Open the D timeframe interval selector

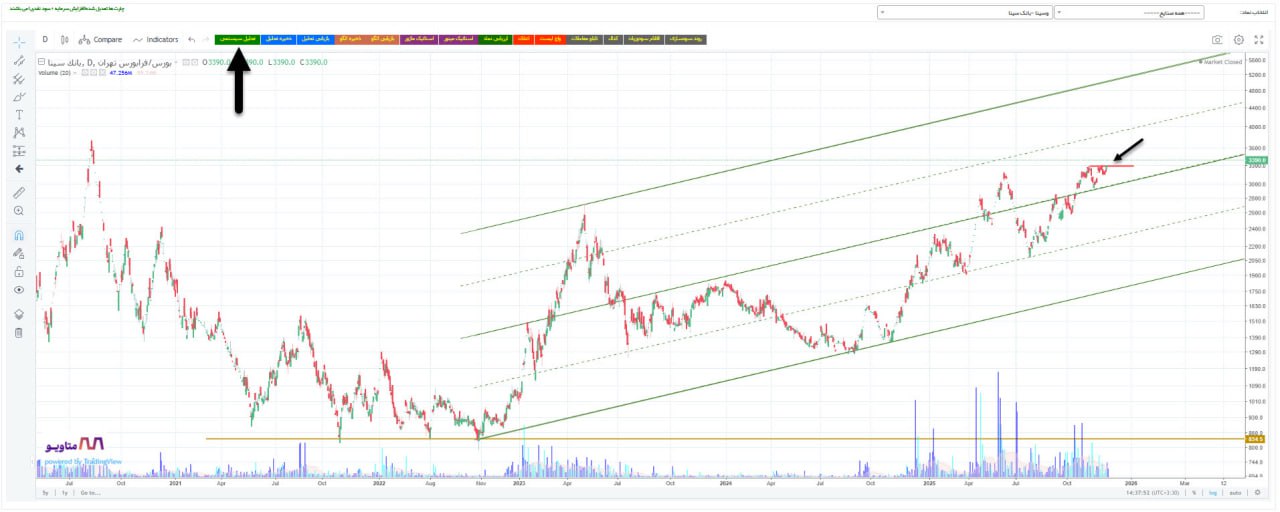click(44, 40)
